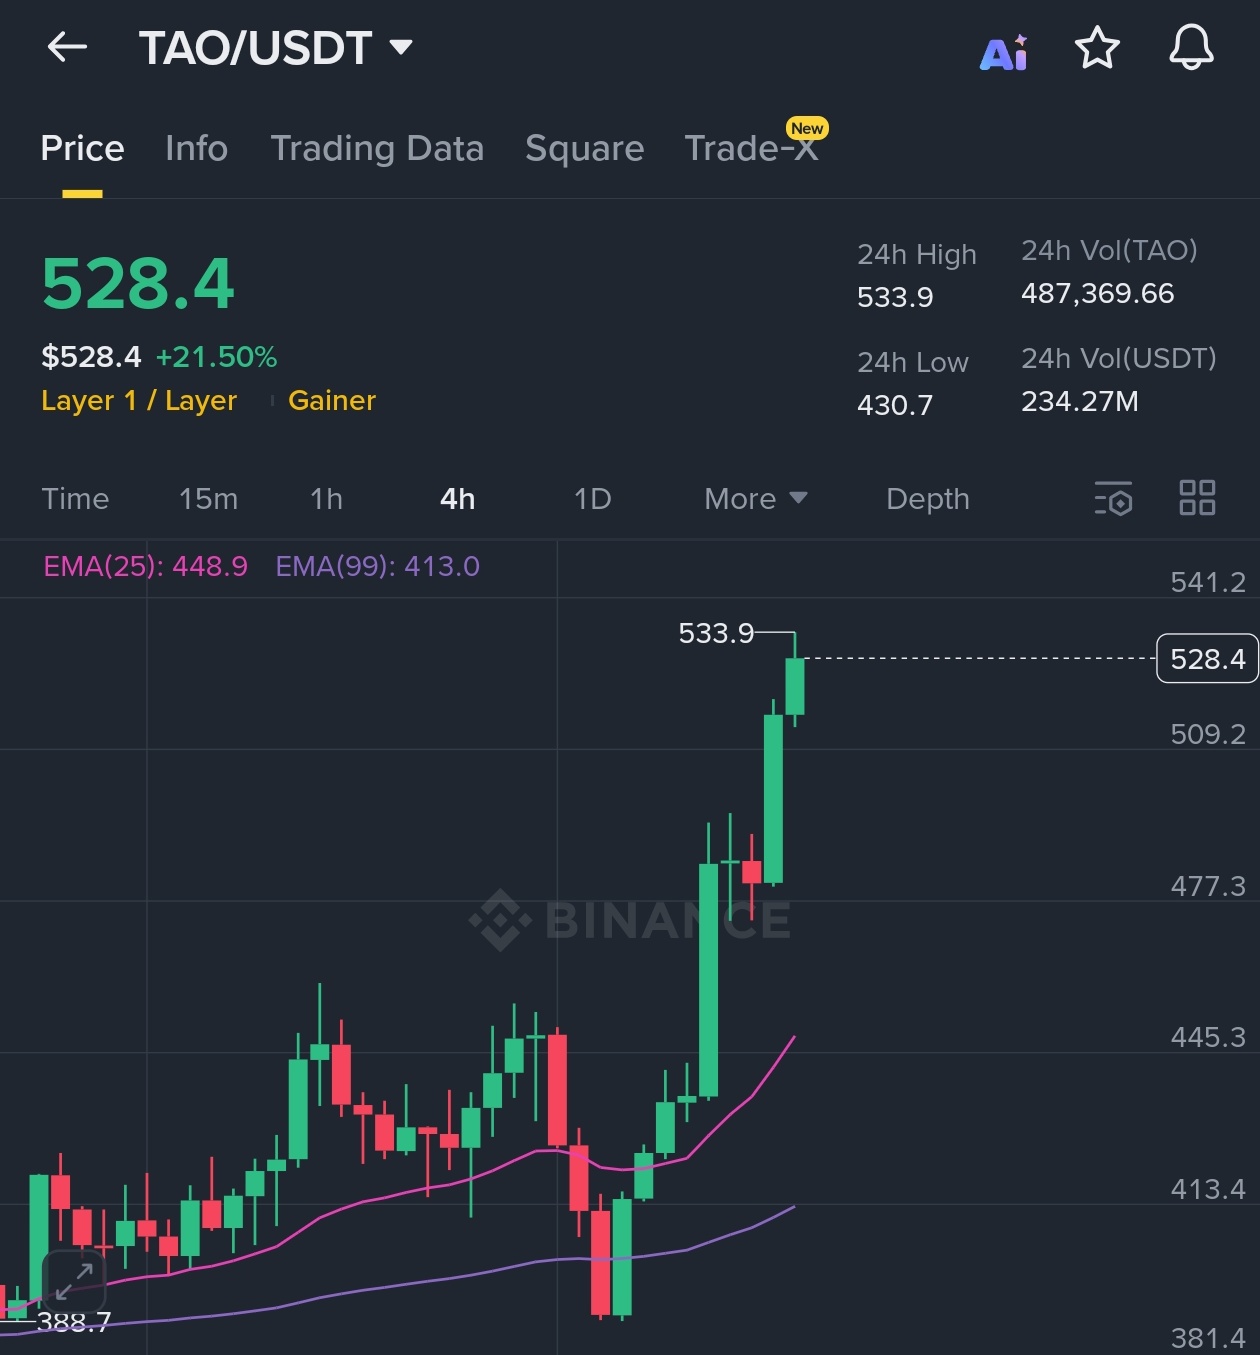The width and height of the screenshot is (1260, 1355).
Task: Expand the TAO/USDT pair selector arrow
Action: (x=401, y=47)
